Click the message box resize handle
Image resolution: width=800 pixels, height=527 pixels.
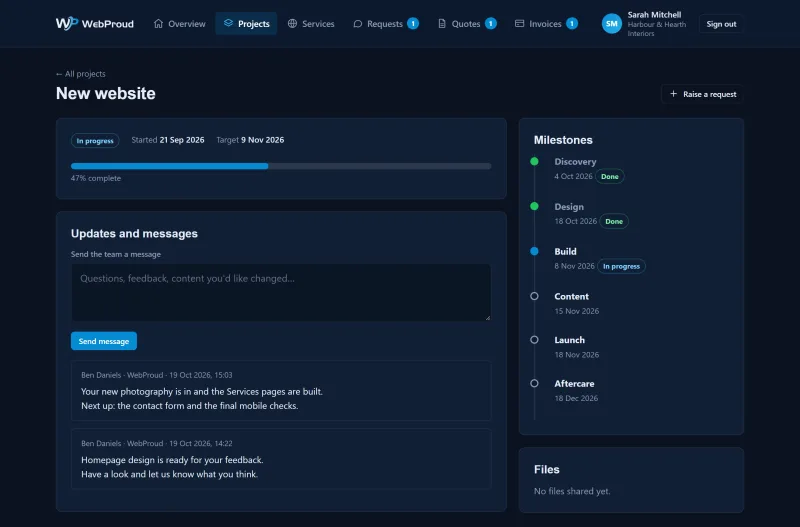click(x=487, y=317)
